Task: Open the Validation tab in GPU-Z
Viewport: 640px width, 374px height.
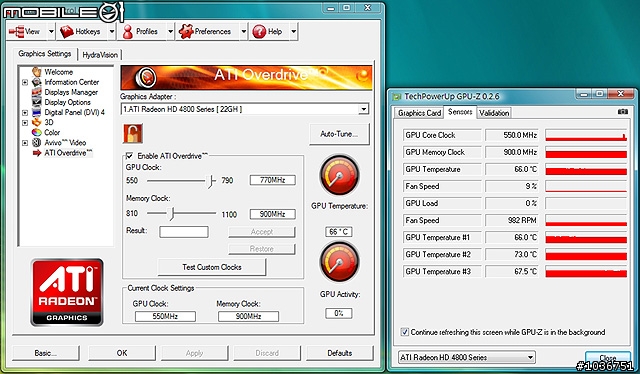Action: pyautogui.click(x=494, y=113)
